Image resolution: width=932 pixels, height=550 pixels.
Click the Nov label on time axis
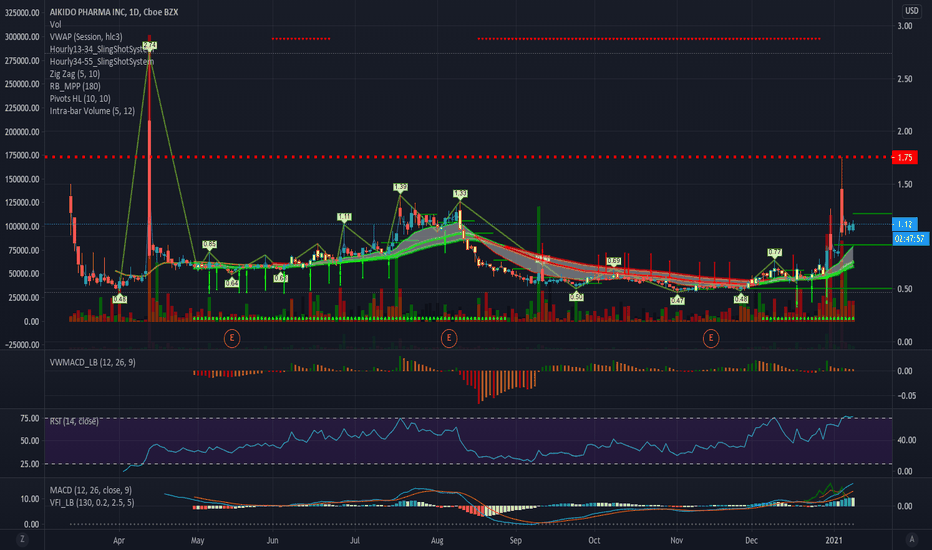[x=676, y=540]
